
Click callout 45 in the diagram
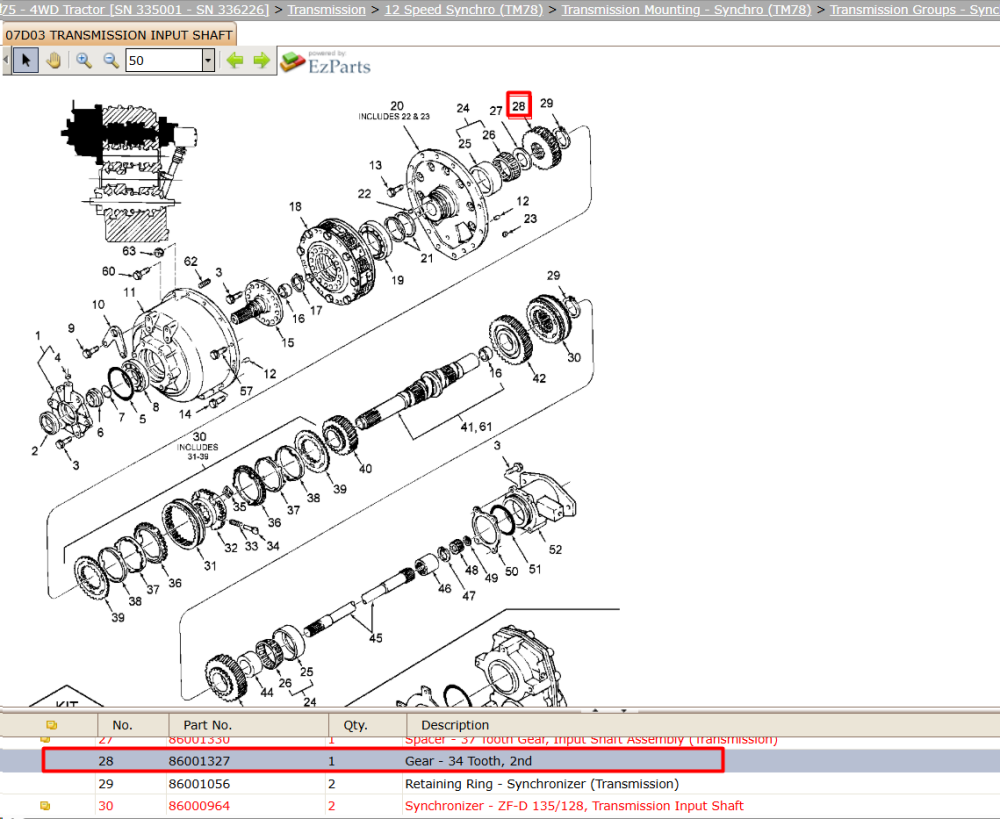(375, 638)
